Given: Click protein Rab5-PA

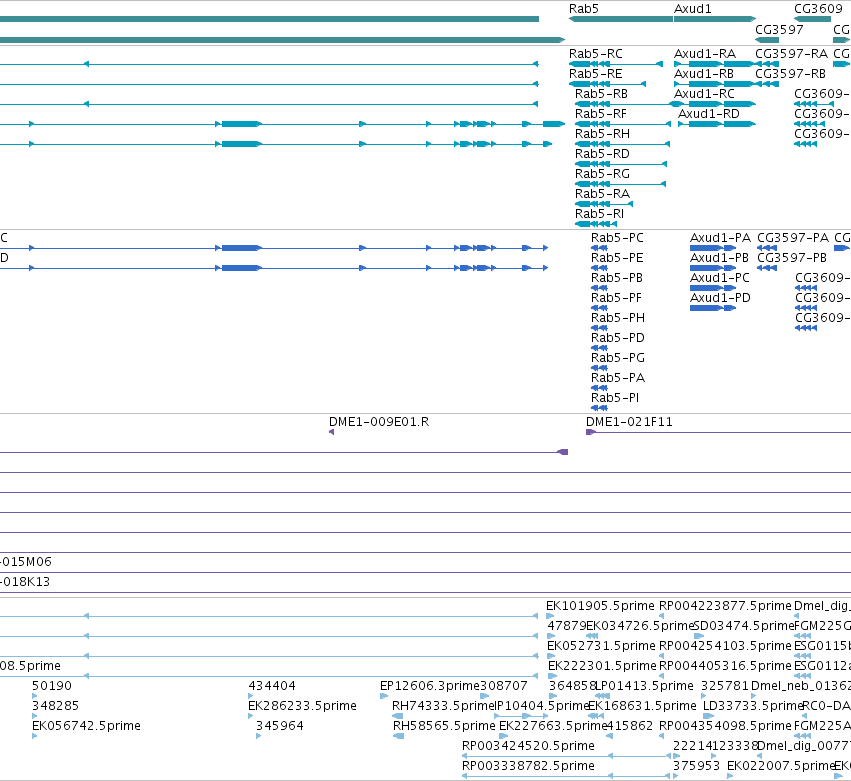Looking at the screenshot, I should [x=618, y=378].
